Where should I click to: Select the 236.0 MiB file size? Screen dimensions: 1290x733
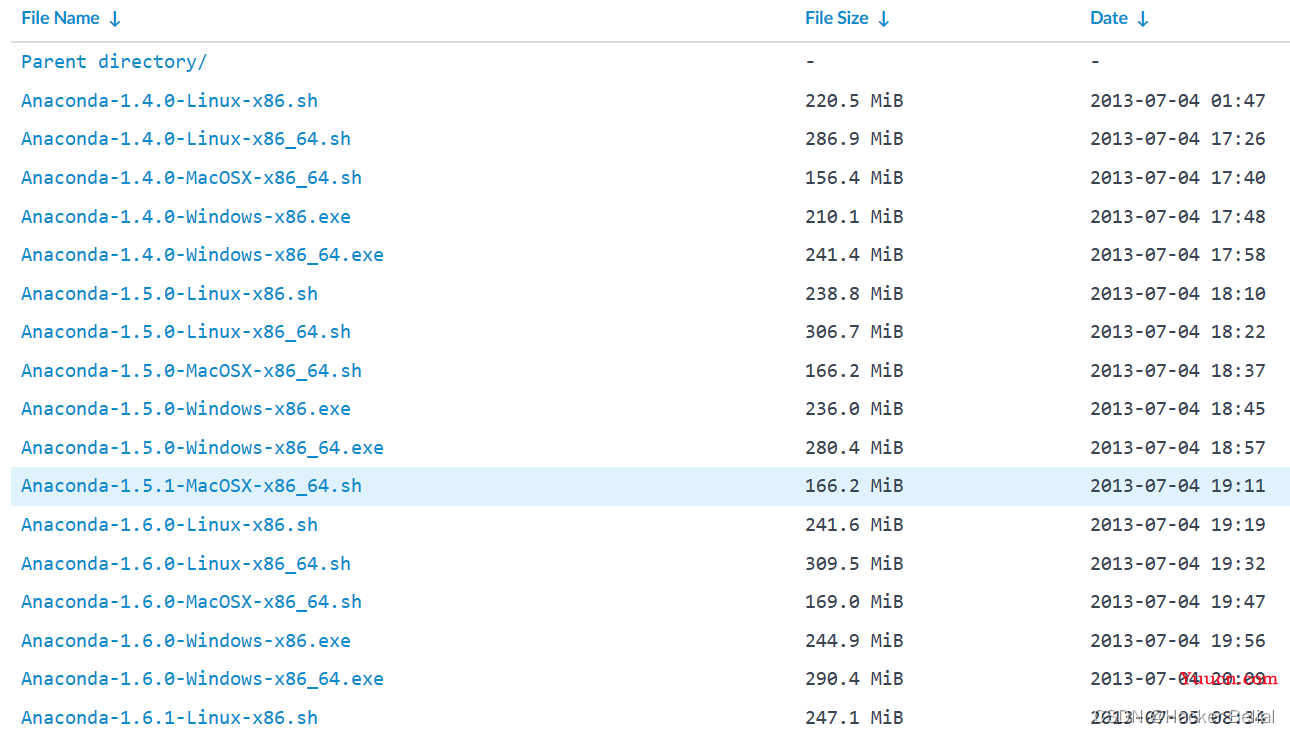click(x=854, y=409)
